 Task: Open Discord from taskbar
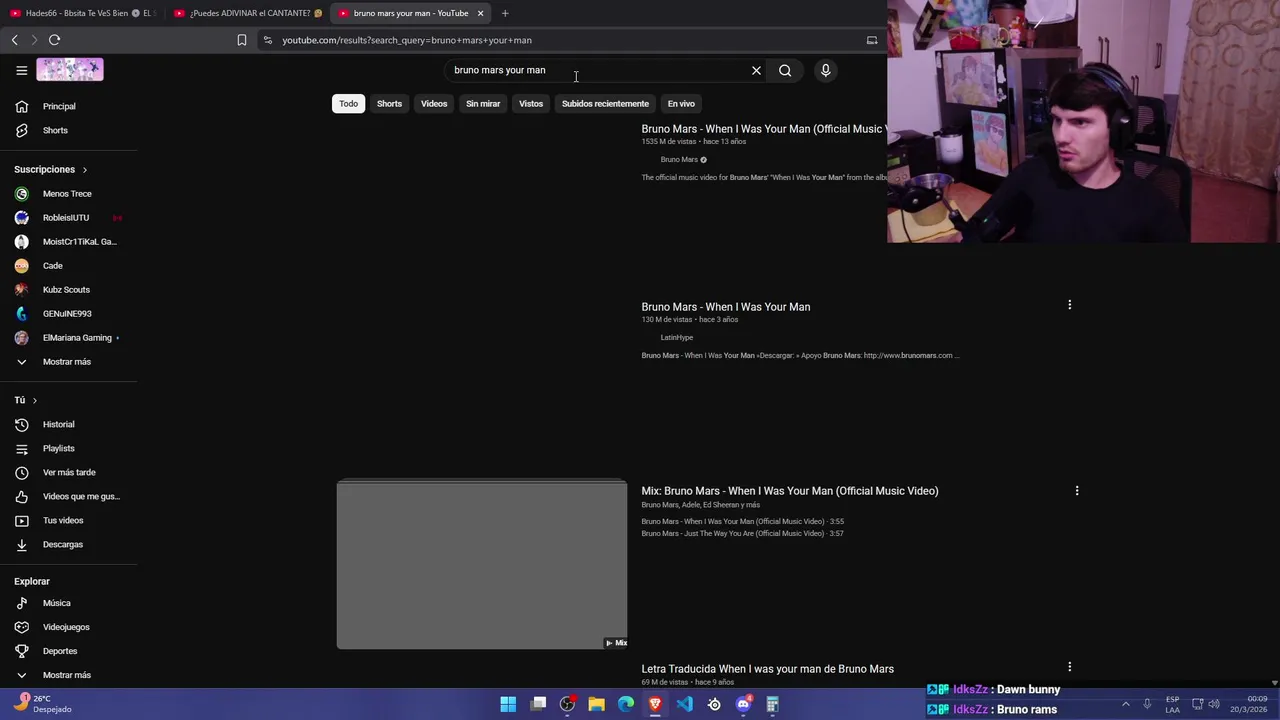pos(743,704)
